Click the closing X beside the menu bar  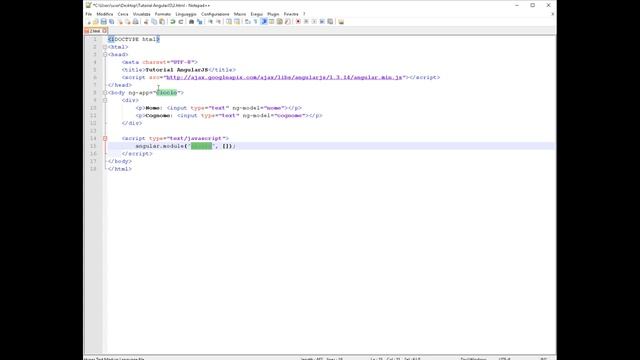[553, 14]
